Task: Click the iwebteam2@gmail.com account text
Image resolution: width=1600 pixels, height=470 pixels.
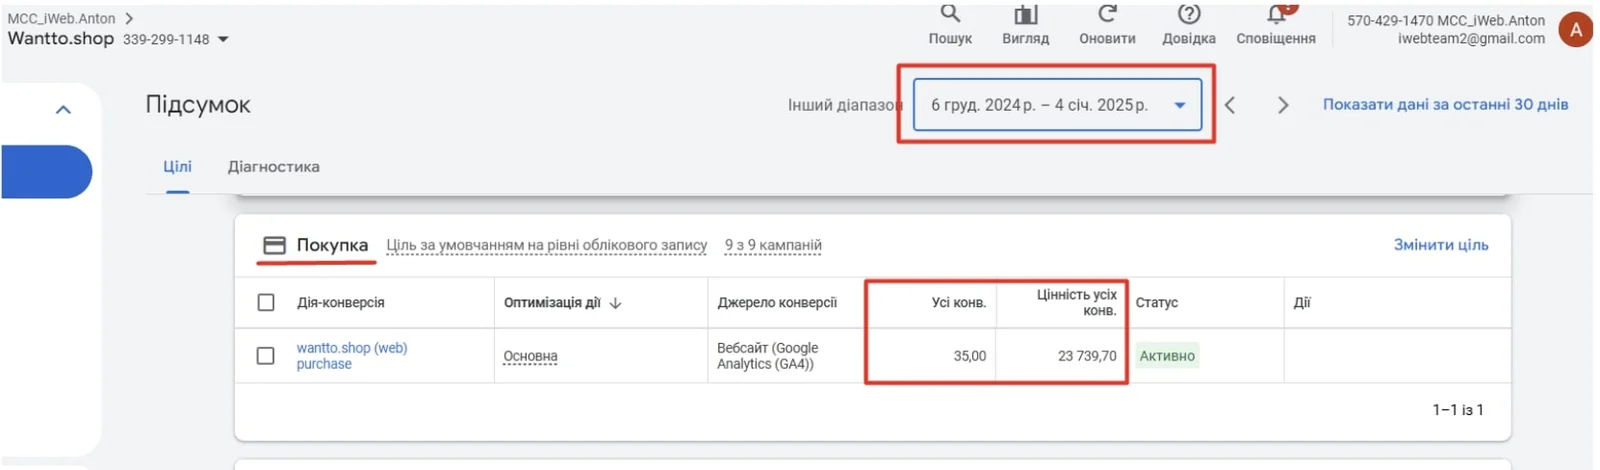Action: point(1471,39)
